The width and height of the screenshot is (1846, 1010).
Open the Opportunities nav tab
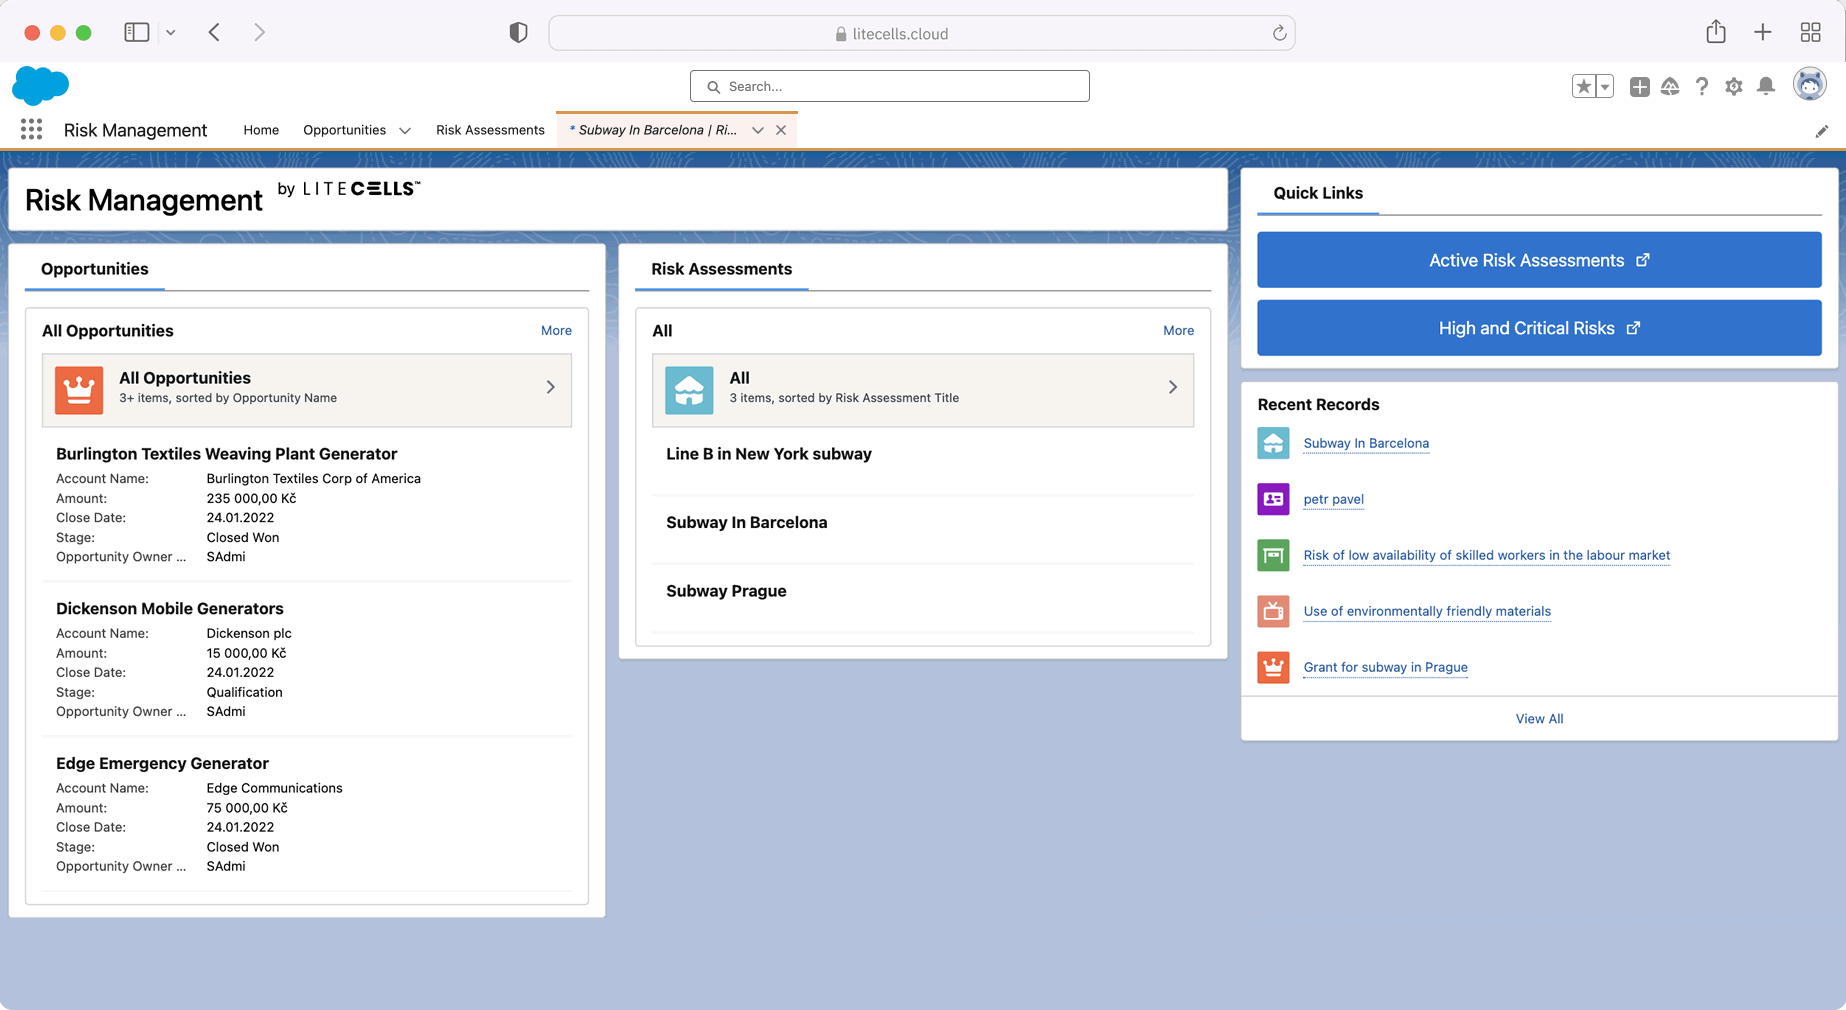(344, 130)
